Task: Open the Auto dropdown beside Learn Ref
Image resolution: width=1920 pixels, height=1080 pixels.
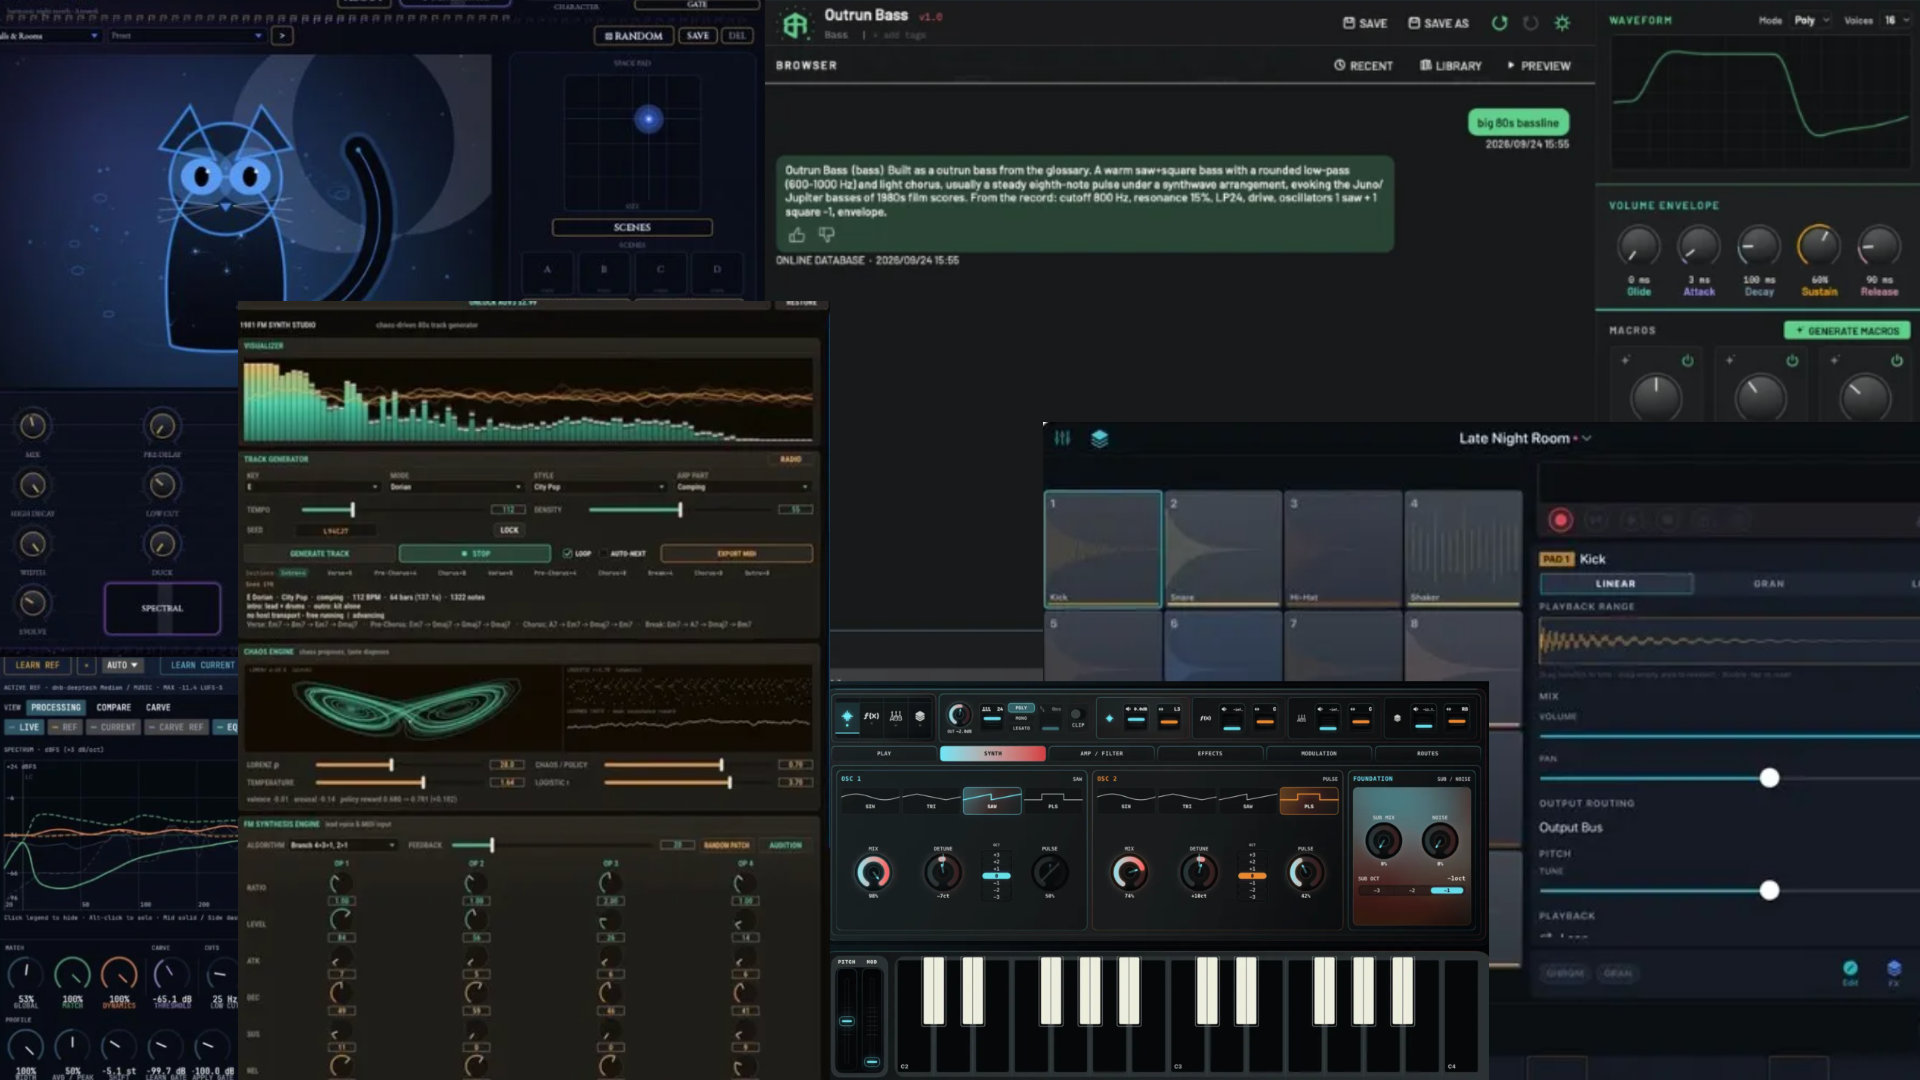Action: [x=122, y=665]
